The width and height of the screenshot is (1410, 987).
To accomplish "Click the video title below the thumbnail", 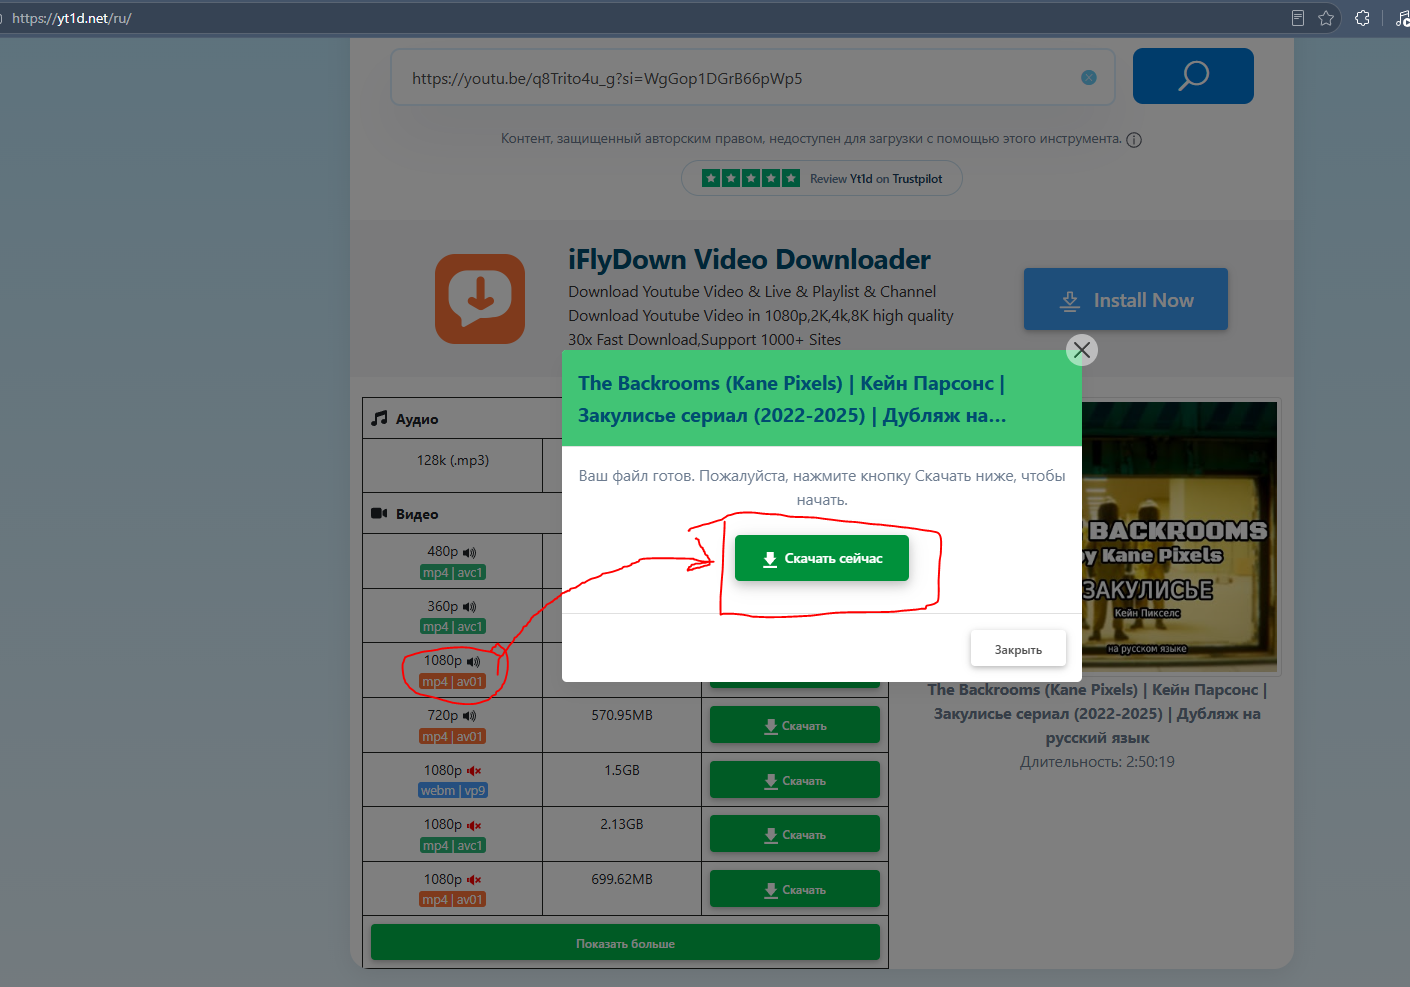I will [1097, 714].
